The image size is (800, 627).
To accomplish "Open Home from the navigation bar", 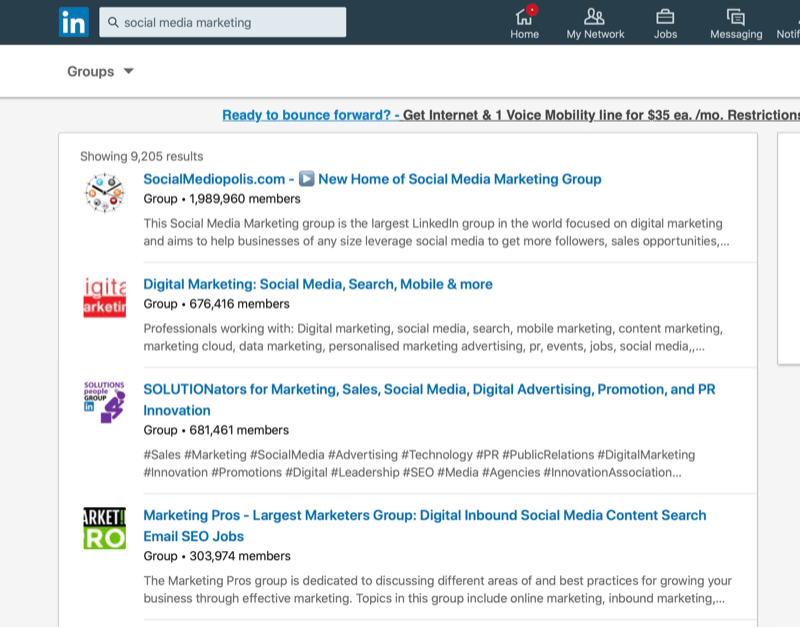I will tap(524, 22).
